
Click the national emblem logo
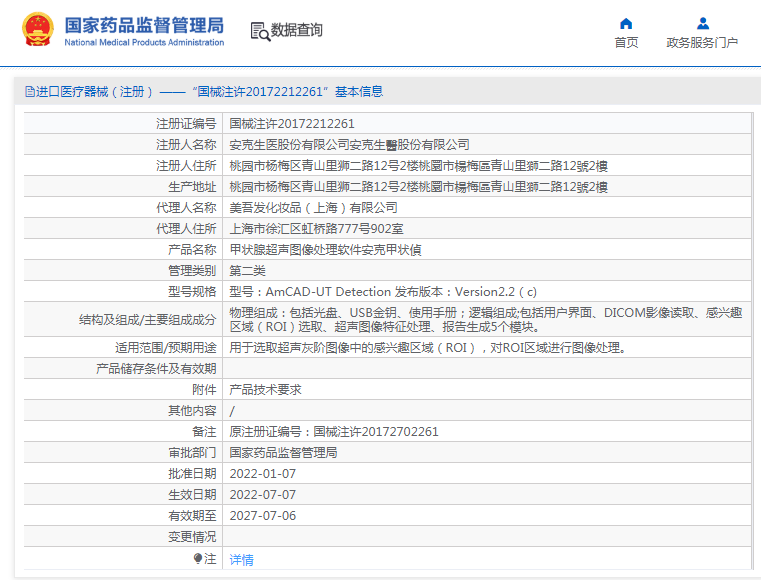[x=37, y=29]
